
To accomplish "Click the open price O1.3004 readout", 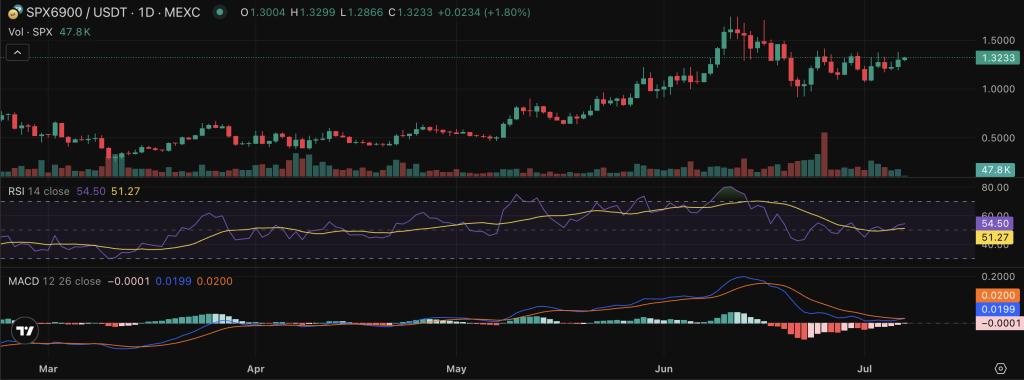I will pos(264,12).
